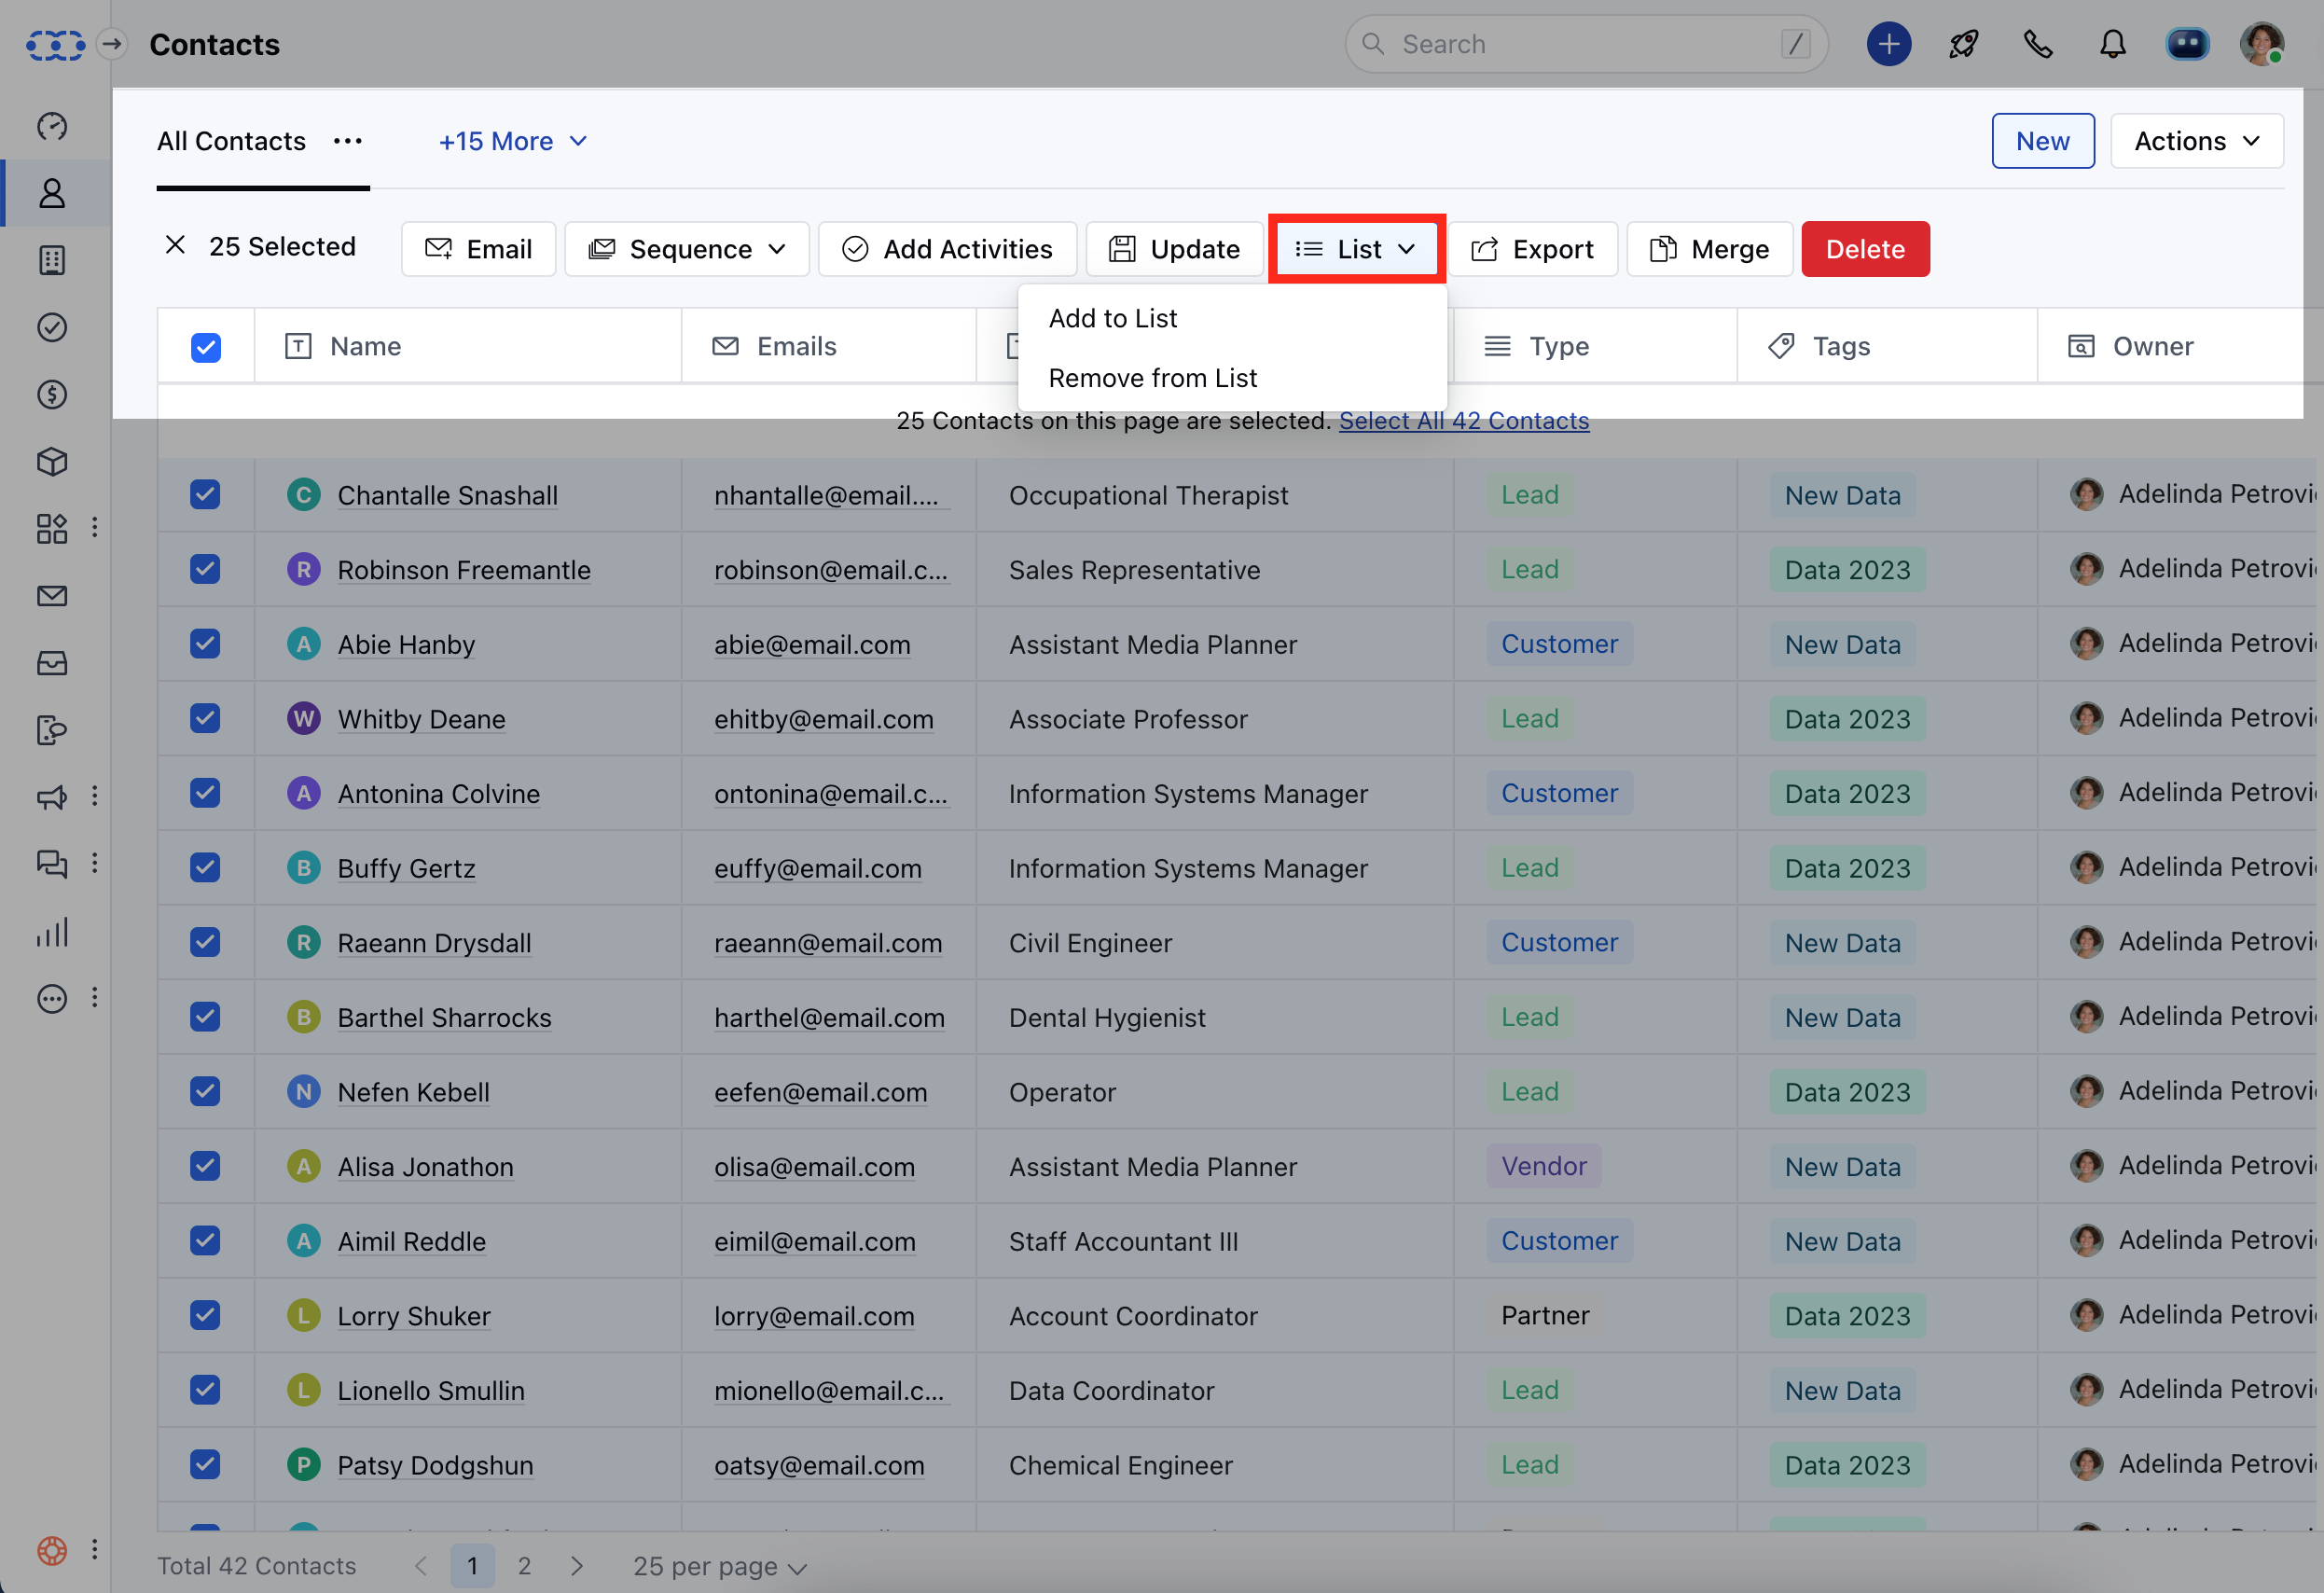2324x1593 pixels.
Task: Switch to the All Contacts tab
Action: coord(231,141)
